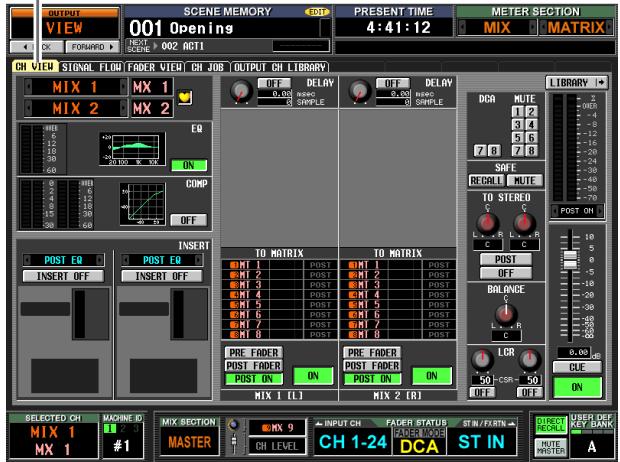Select machine ID 1 indicator
This screenshot has width=620, height=462.
pyautogui.click(x=110, y=428)
